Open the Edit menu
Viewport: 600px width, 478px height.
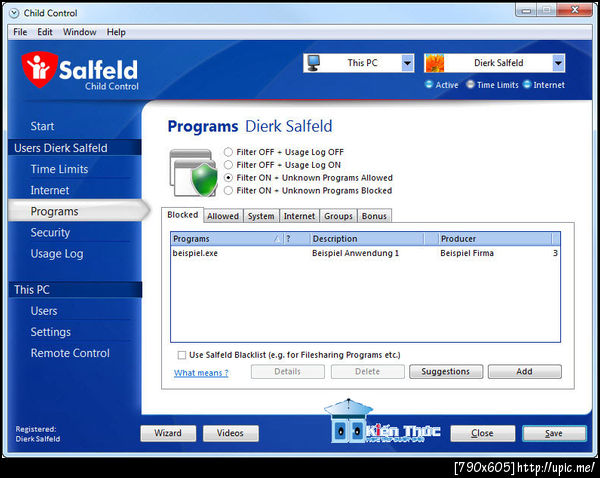pos(45,32)
